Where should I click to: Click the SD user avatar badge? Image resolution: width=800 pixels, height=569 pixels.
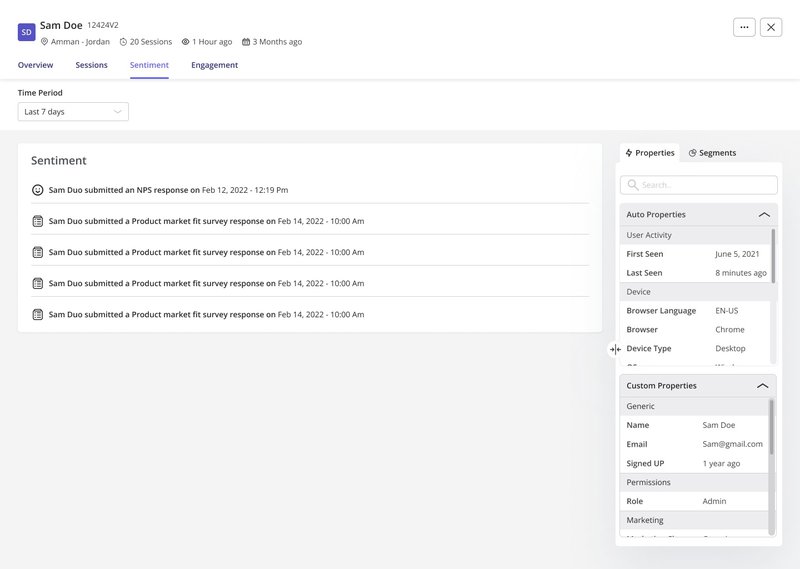[27, 32]
